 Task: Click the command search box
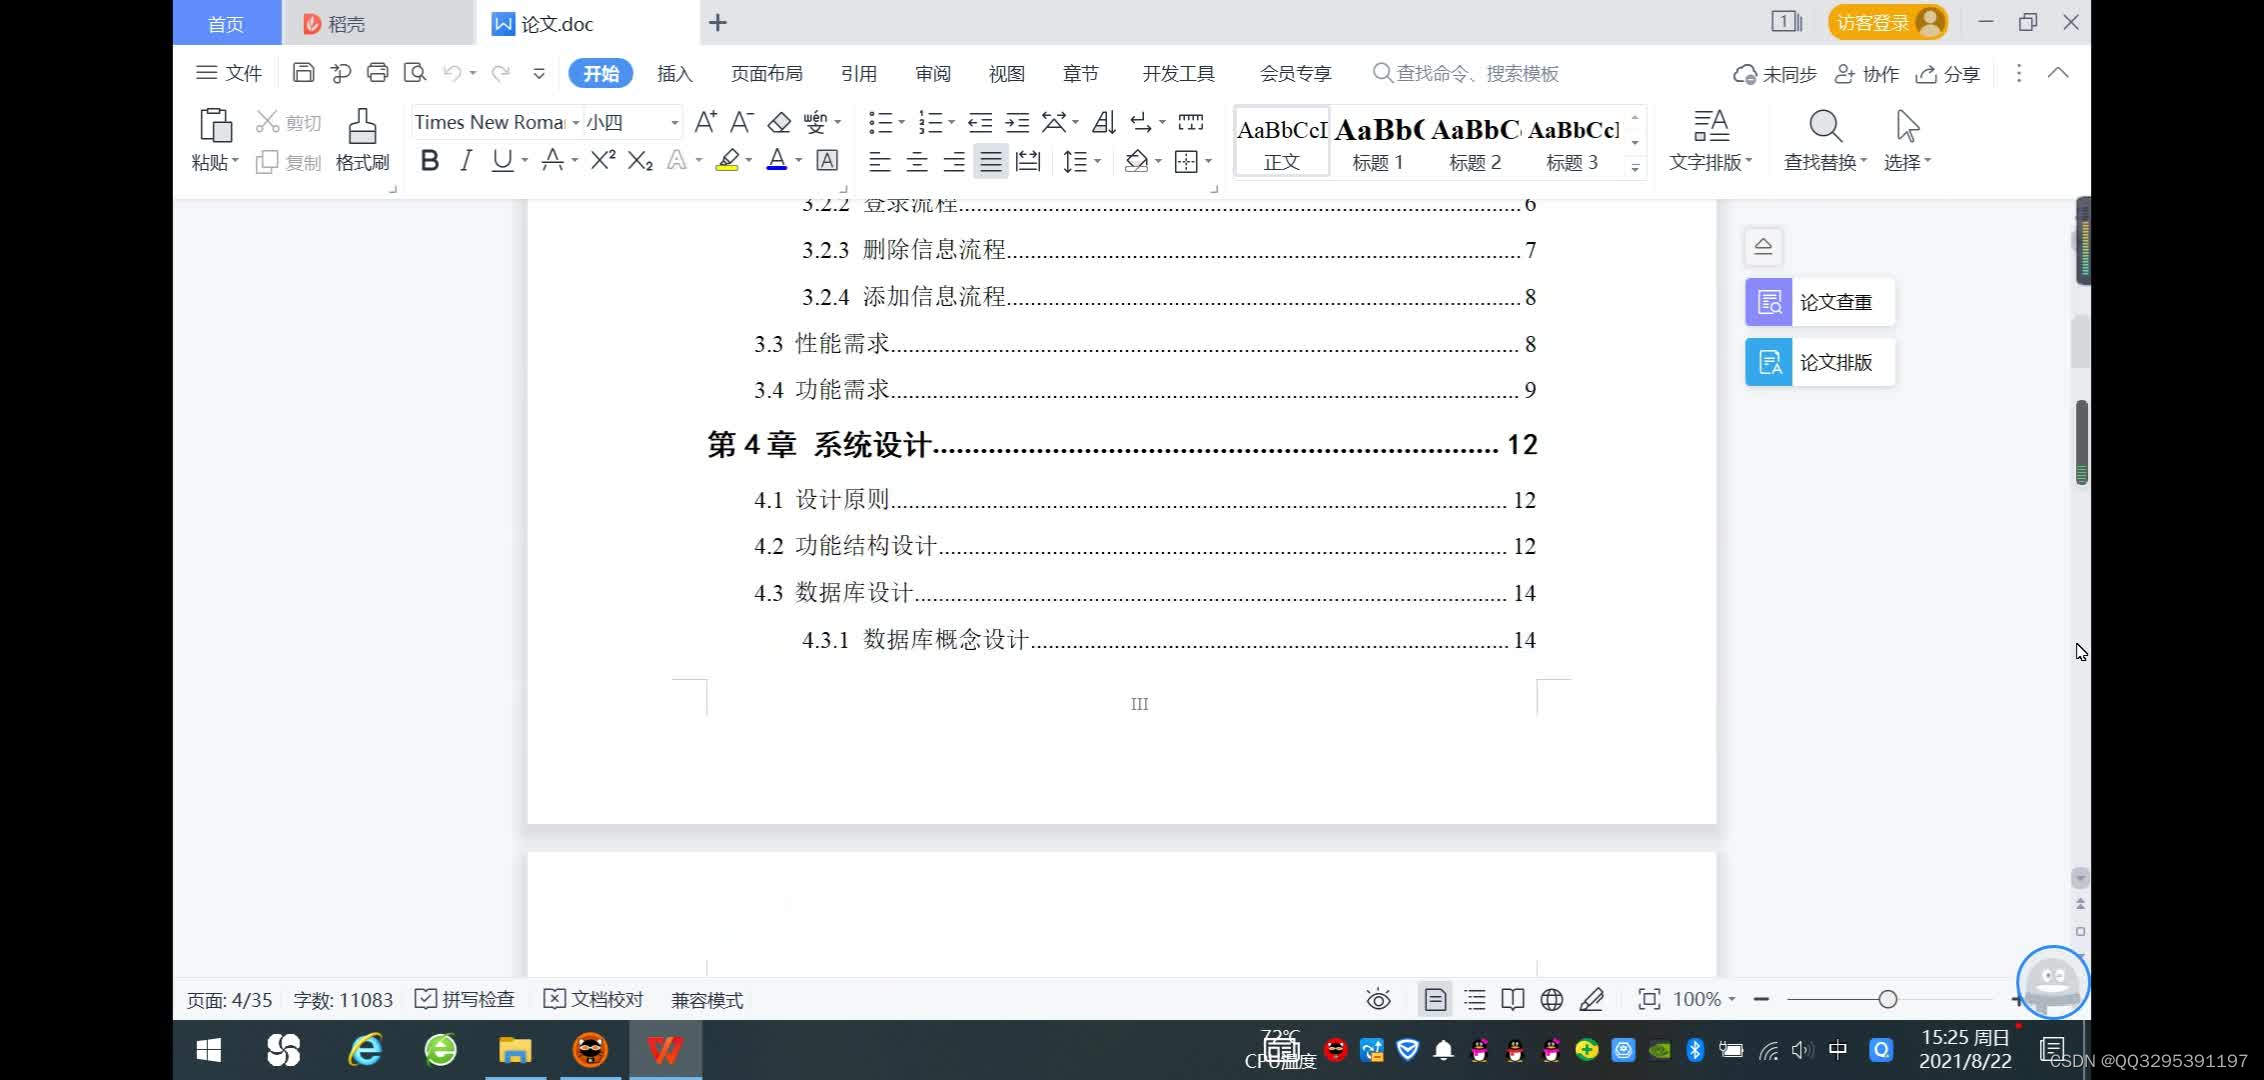pyautogui.click(x=1466, y=73)
